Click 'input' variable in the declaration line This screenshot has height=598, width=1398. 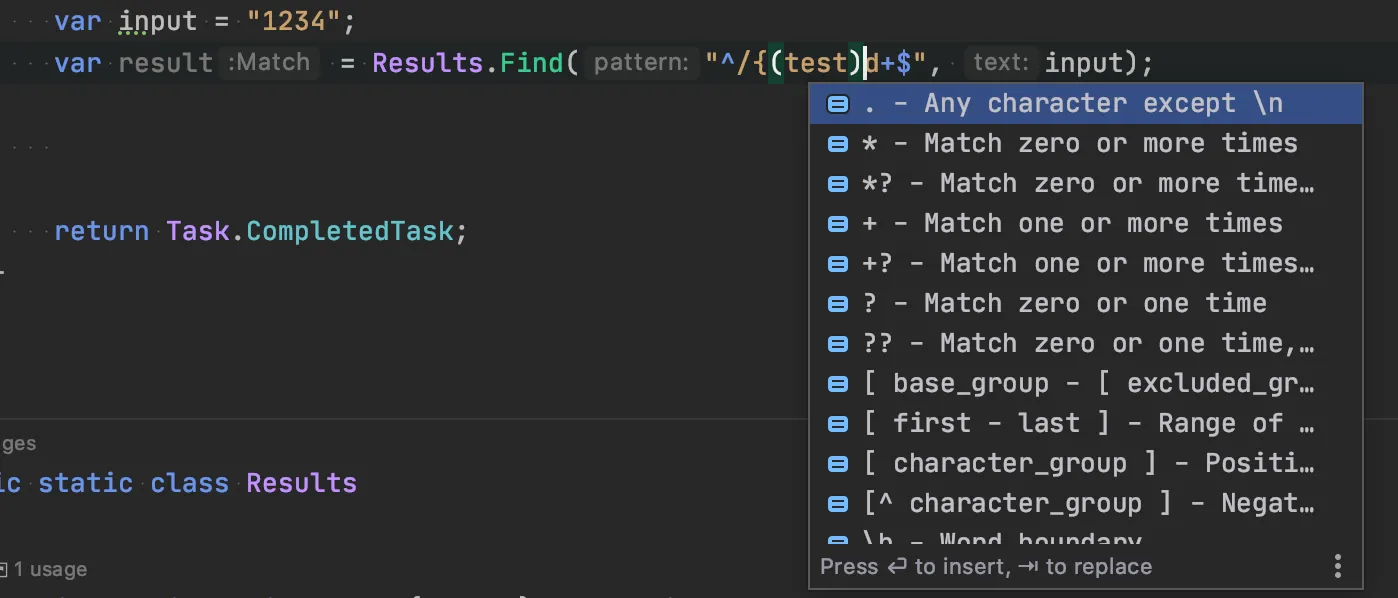click(158, 21)
